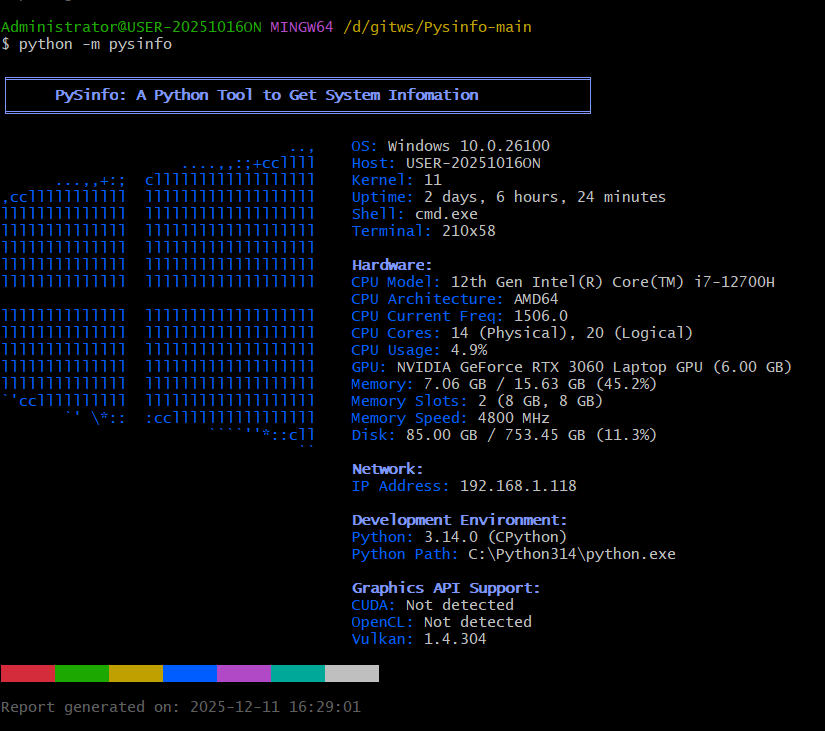Click the Python Path C:\Python314\python.exe line
The image size is (825, 731).
(x=514, y=554)
